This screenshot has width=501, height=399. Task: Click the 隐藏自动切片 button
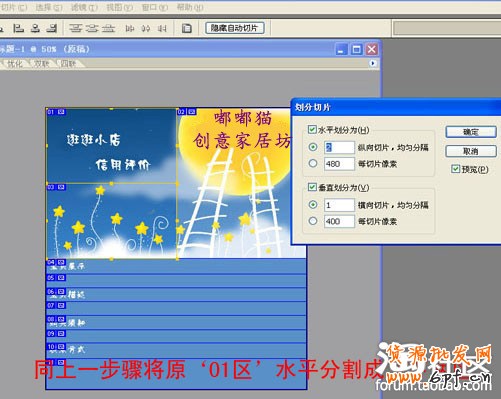click(x=235, y=28)
